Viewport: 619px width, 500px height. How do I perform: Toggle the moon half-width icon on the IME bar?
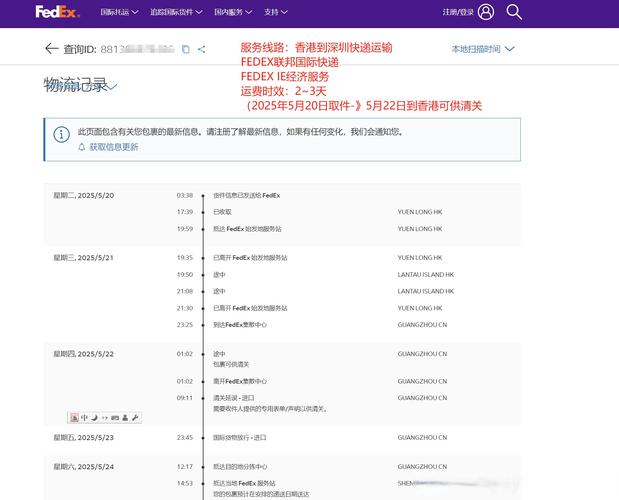coord(94,418)
